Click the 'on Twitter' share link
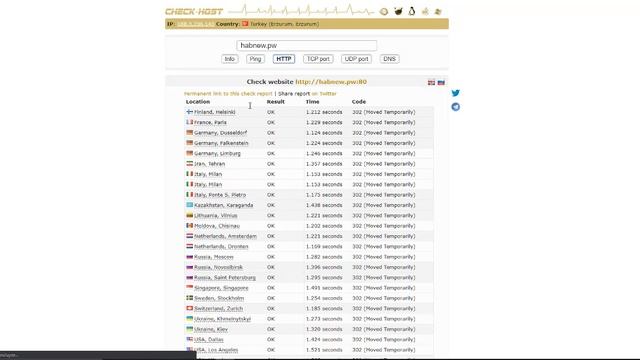 tap(324, 93)
